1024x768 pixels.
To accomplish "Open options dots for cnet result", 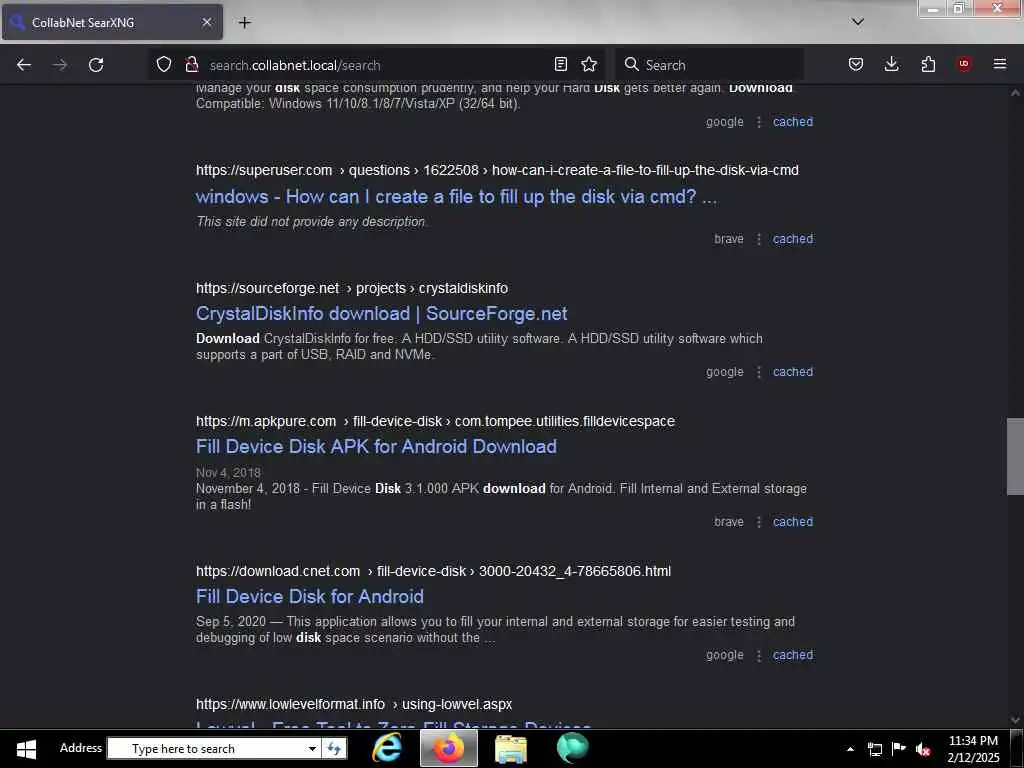I will pos(759,655).
